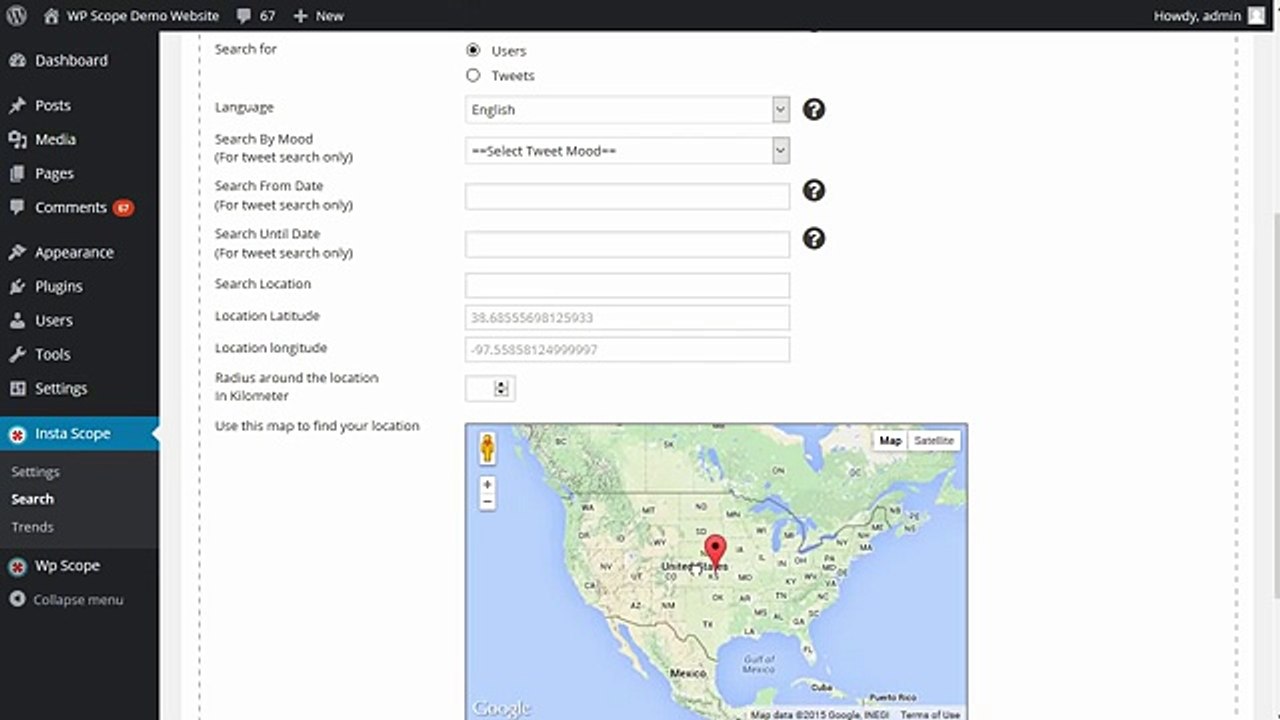Open the Settings sidebar menu
This screenshot has height=720, width=1280.
[61, 388]
